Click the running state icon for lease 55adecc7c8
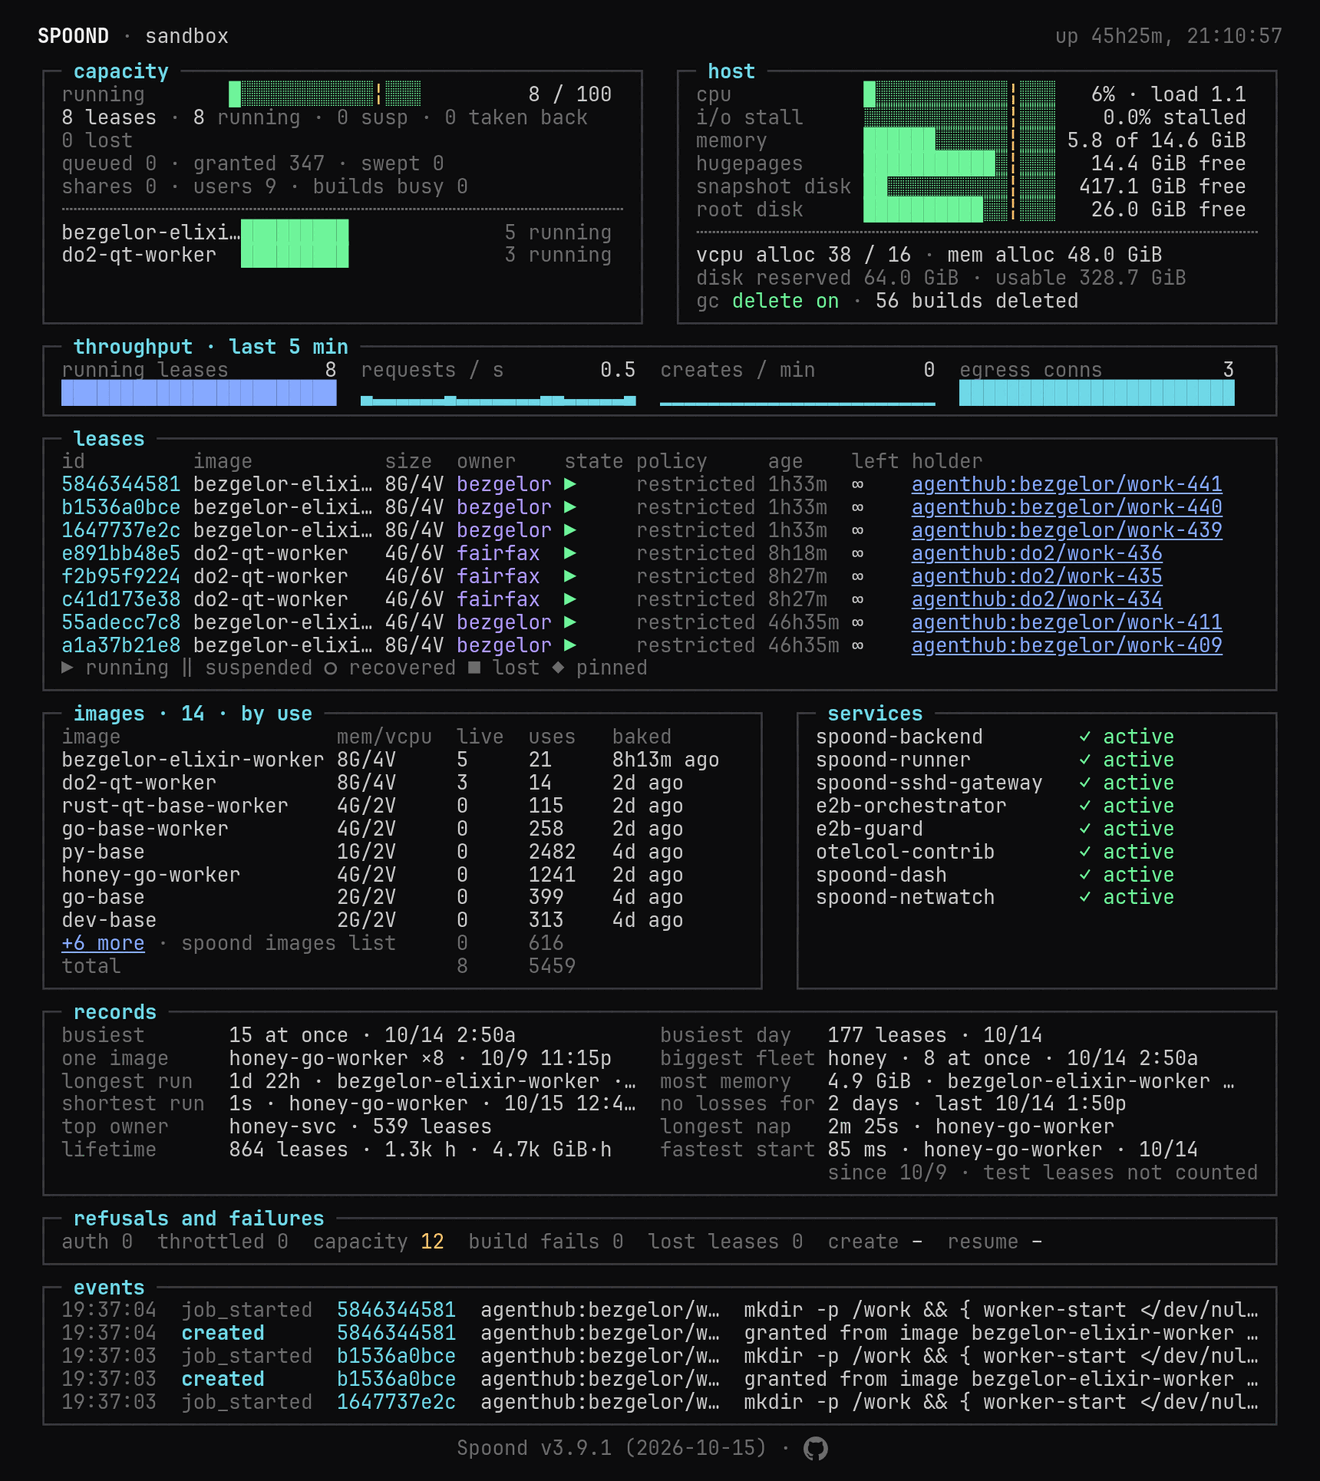This screenshot has height=1481, width=1320. click(570, 623)
